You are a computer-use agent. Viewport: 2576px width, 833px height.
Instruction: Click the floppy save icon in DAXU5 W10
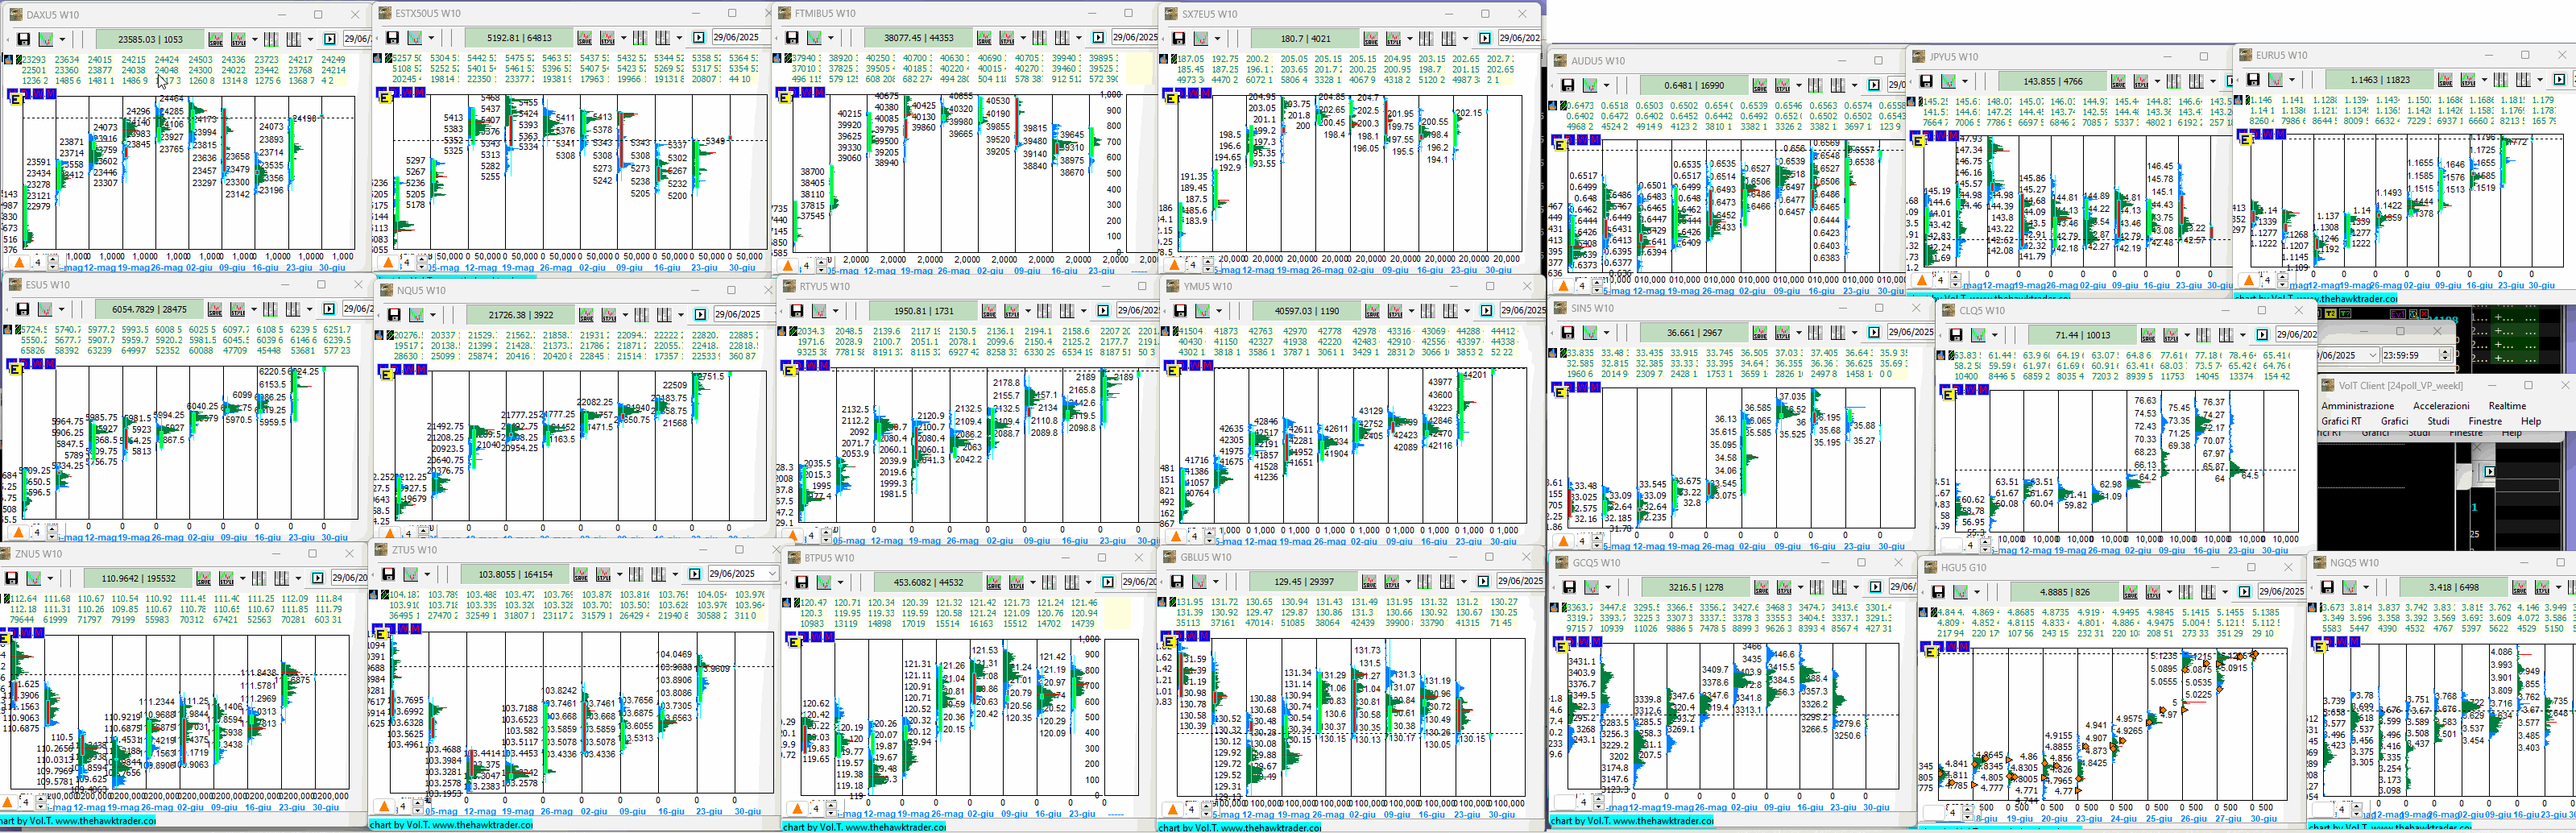click(22, 39)
